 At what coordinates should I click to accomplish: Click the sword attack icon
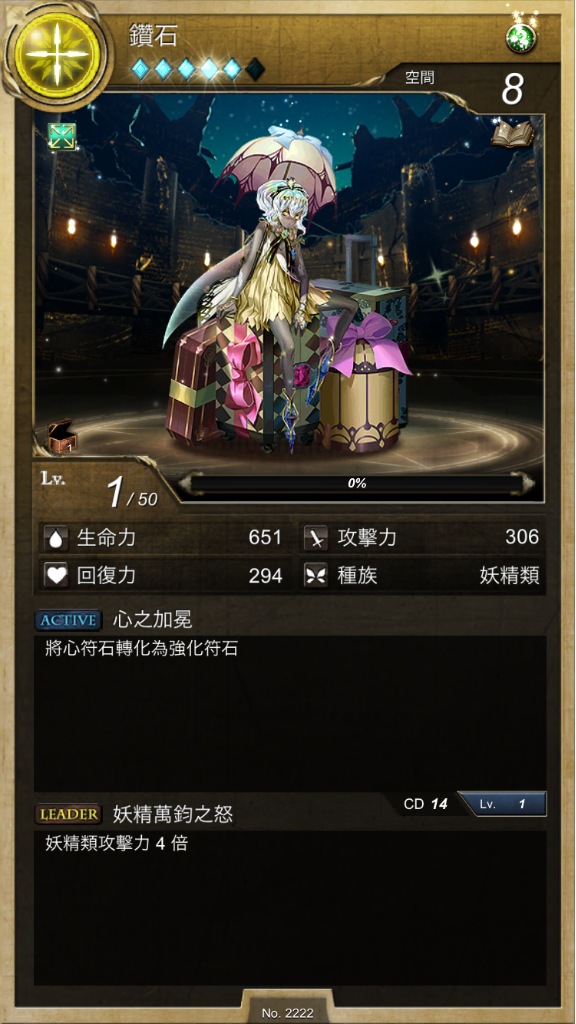point(316,538)
